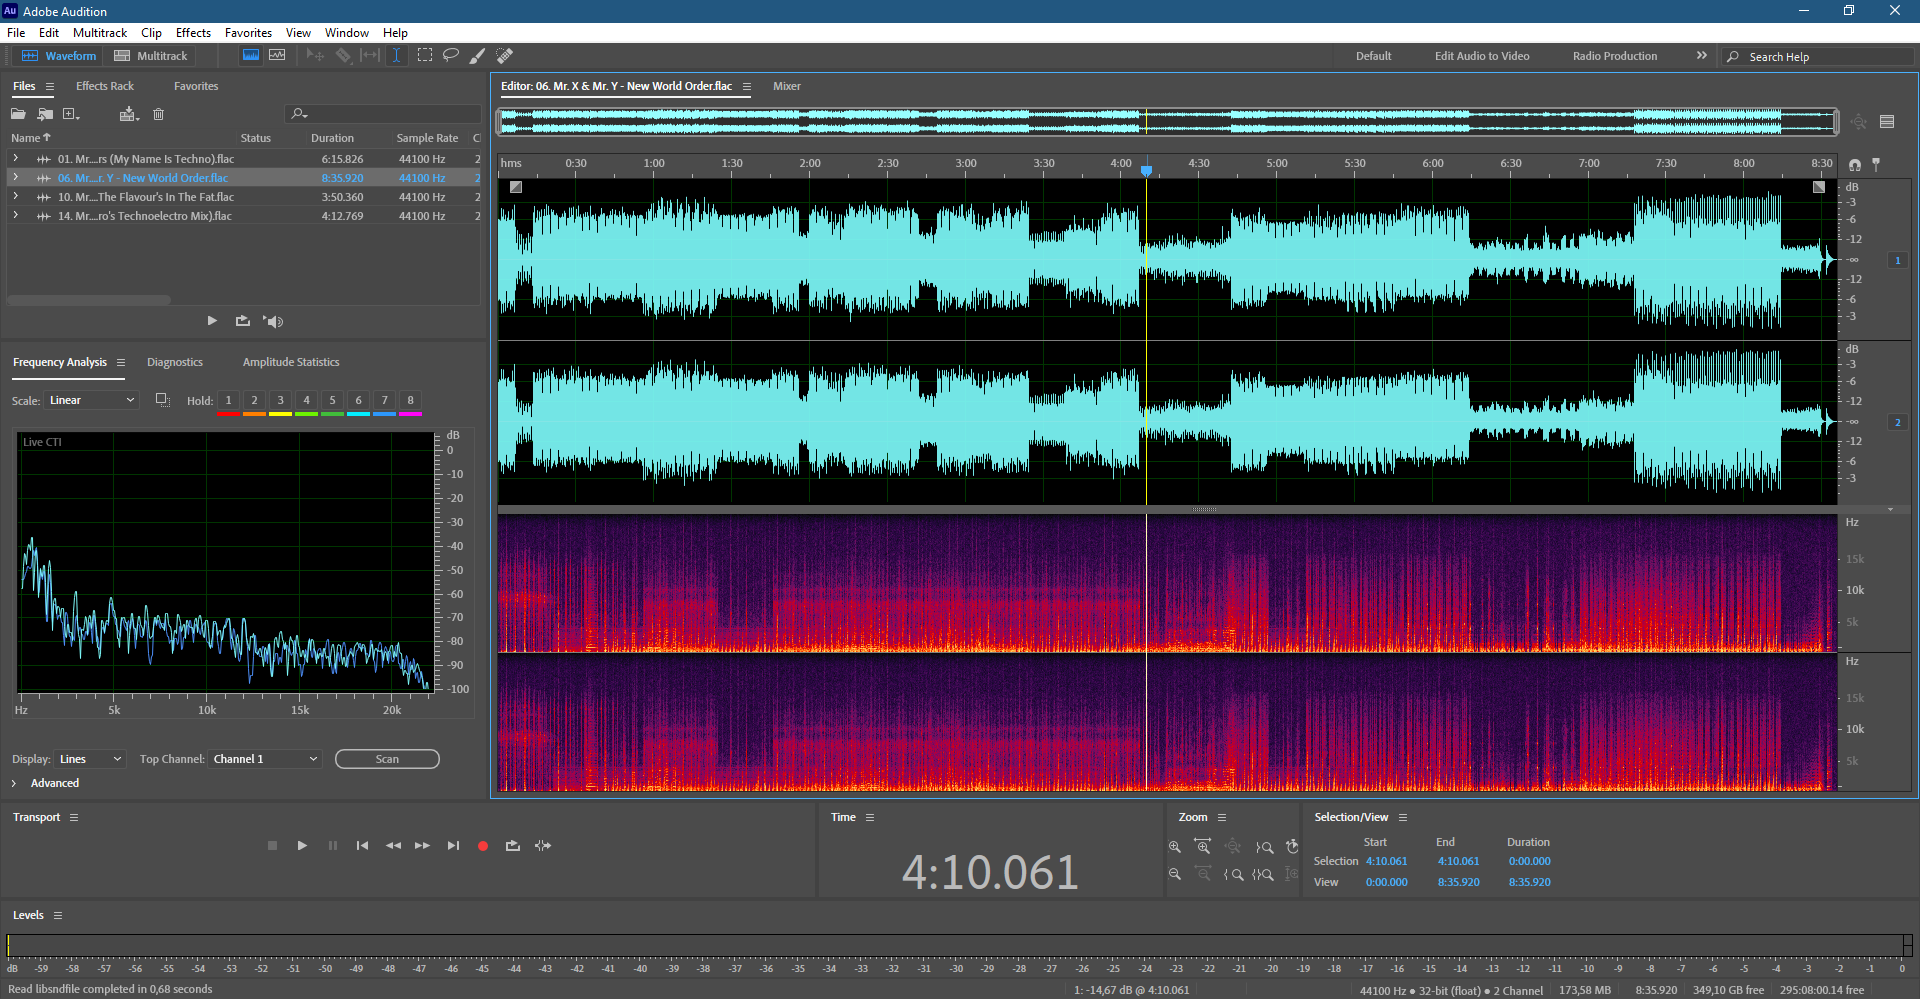Toggle the Spectral Pitch Display button

pos(277,55)
